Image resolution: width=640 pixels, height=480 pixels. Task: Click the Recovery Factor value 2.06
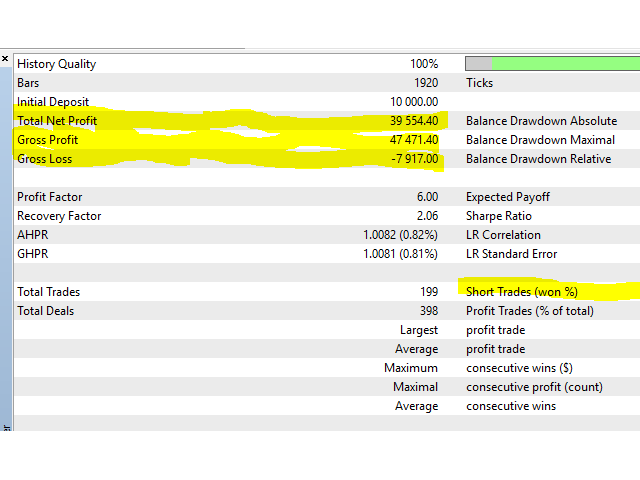[425, 216]
